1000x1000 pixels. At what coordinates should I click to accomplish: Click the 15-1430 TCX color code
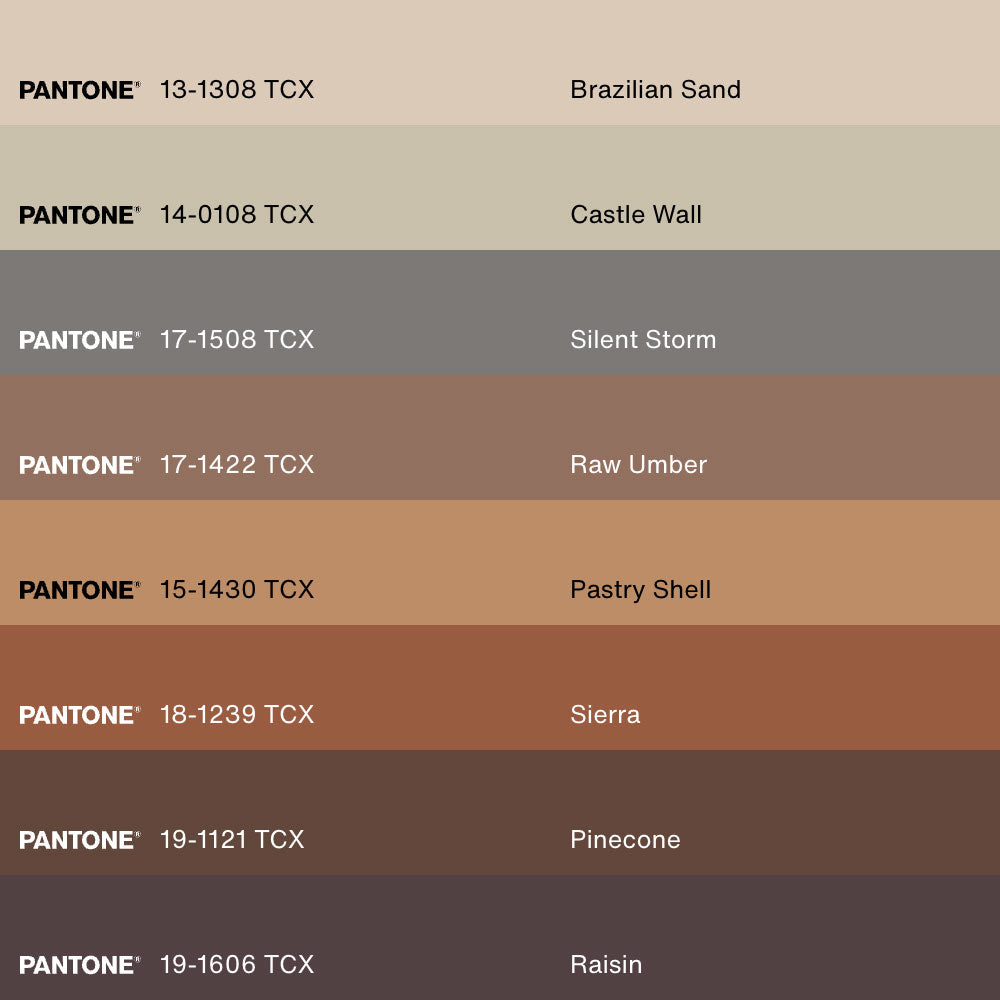(237, 590)
